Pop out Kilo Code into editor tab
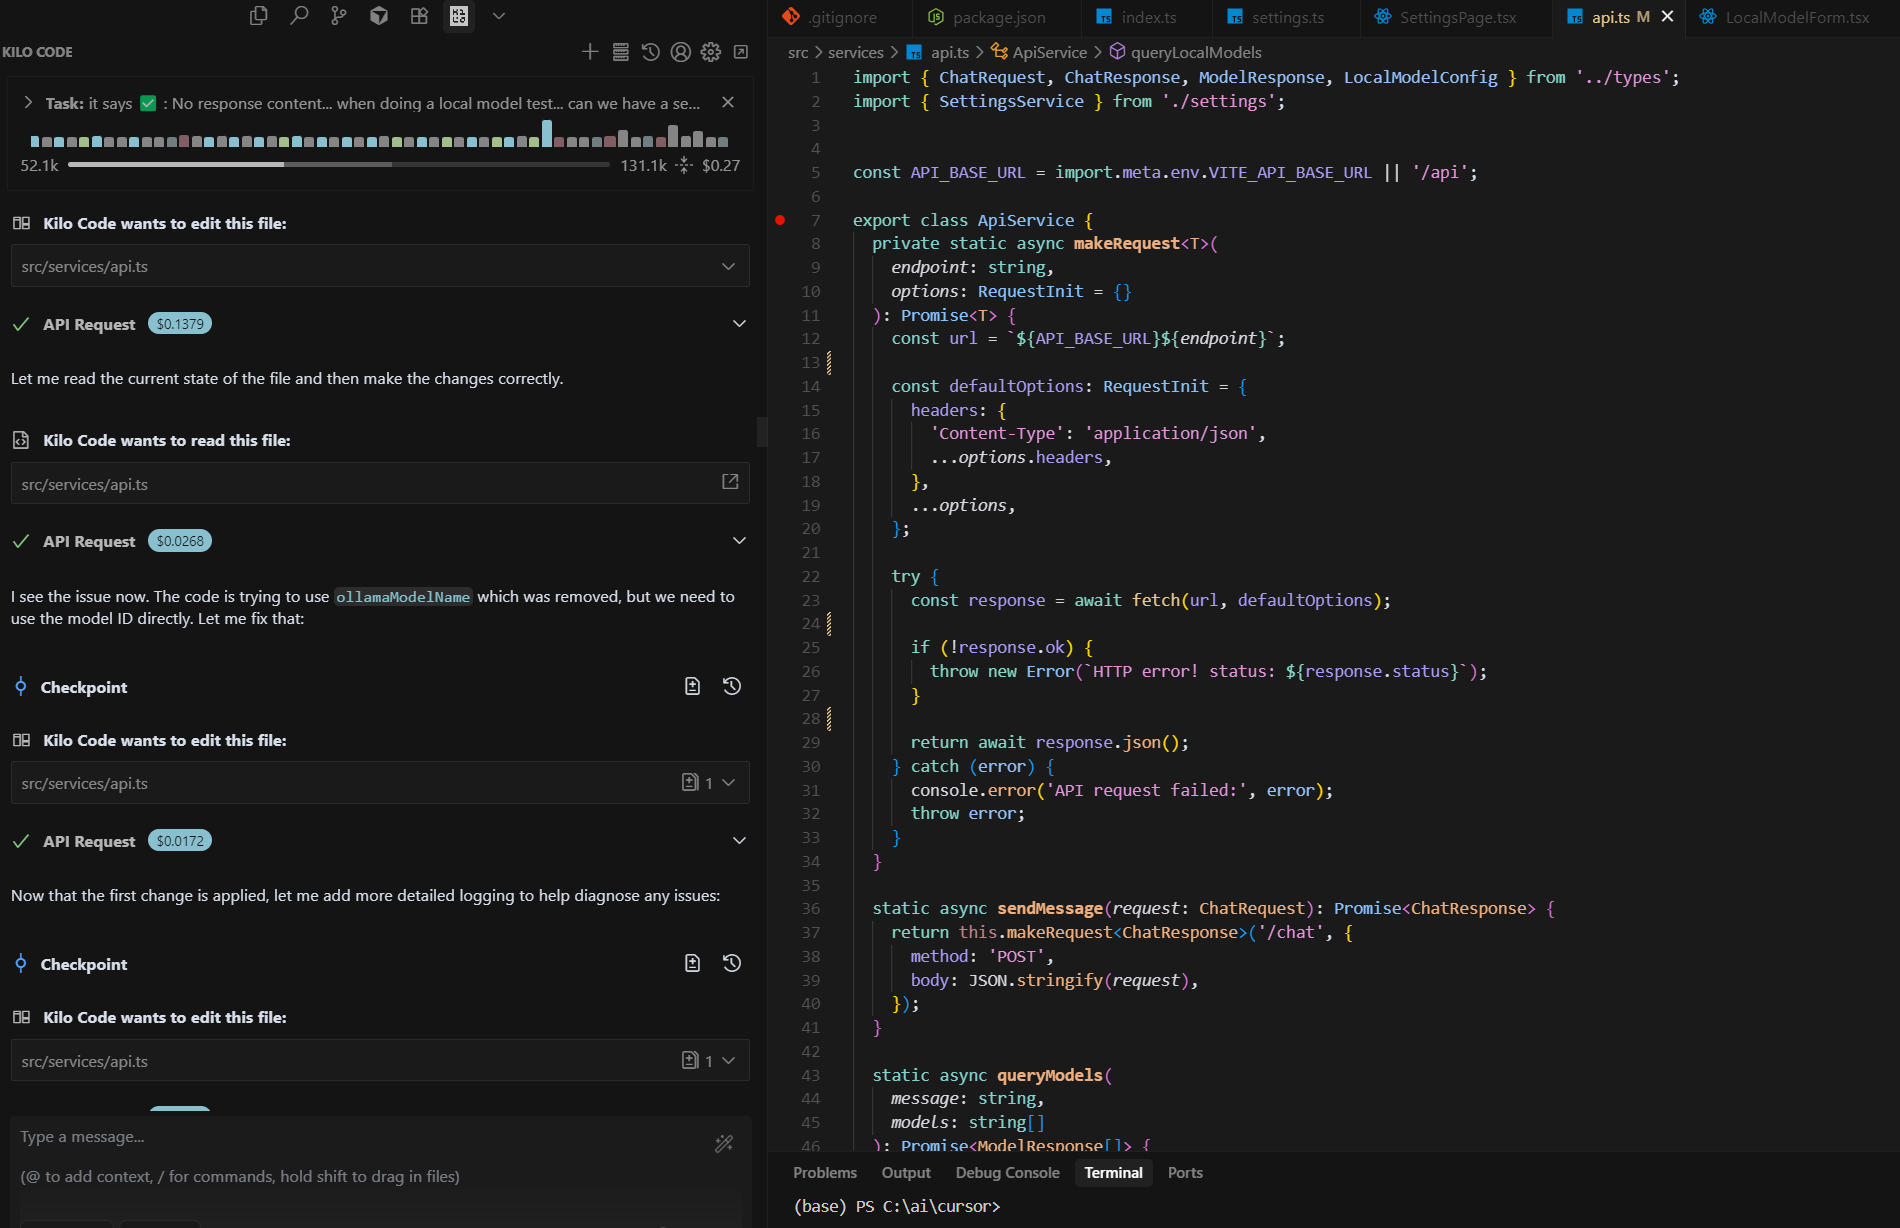The height and width of the screenshot is (1228, 1900). coord(741,52)
